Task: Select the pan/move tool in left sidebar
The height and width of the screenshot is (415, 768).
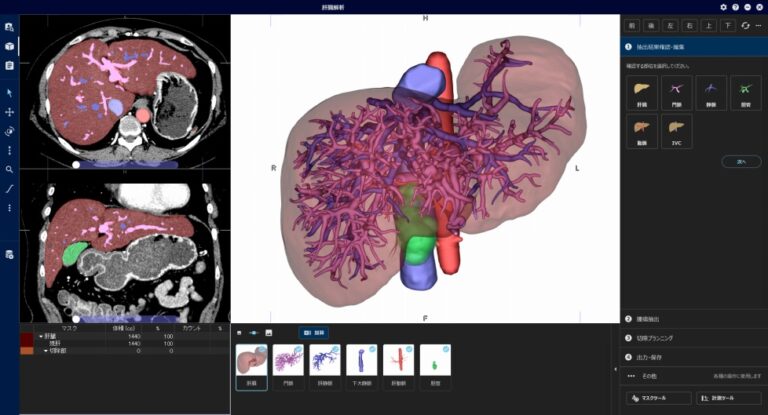Action: (9, 112)
